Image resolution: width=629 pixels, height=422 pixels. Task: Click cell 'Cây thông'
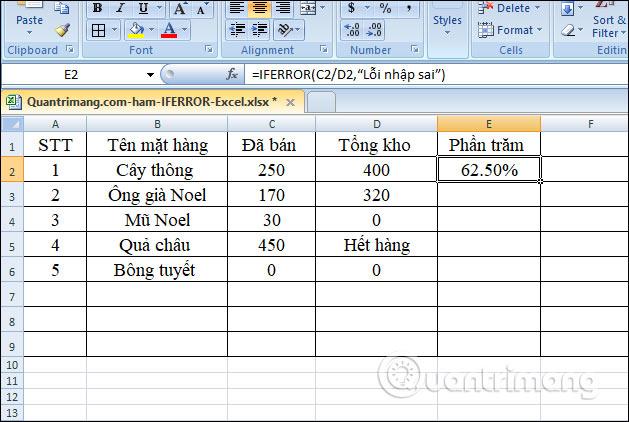157,170
